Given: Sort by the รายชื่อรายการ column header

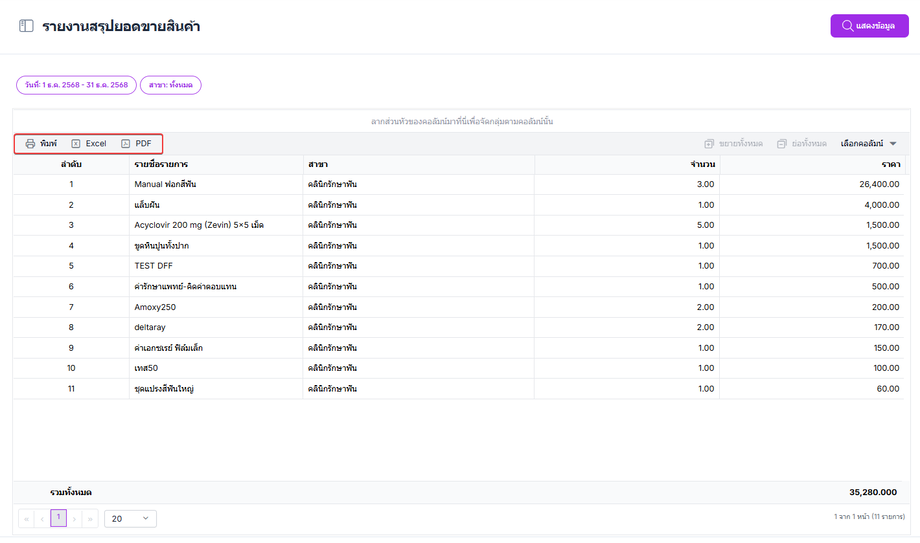Looking at the screenshot, I should tap(216, 164).
